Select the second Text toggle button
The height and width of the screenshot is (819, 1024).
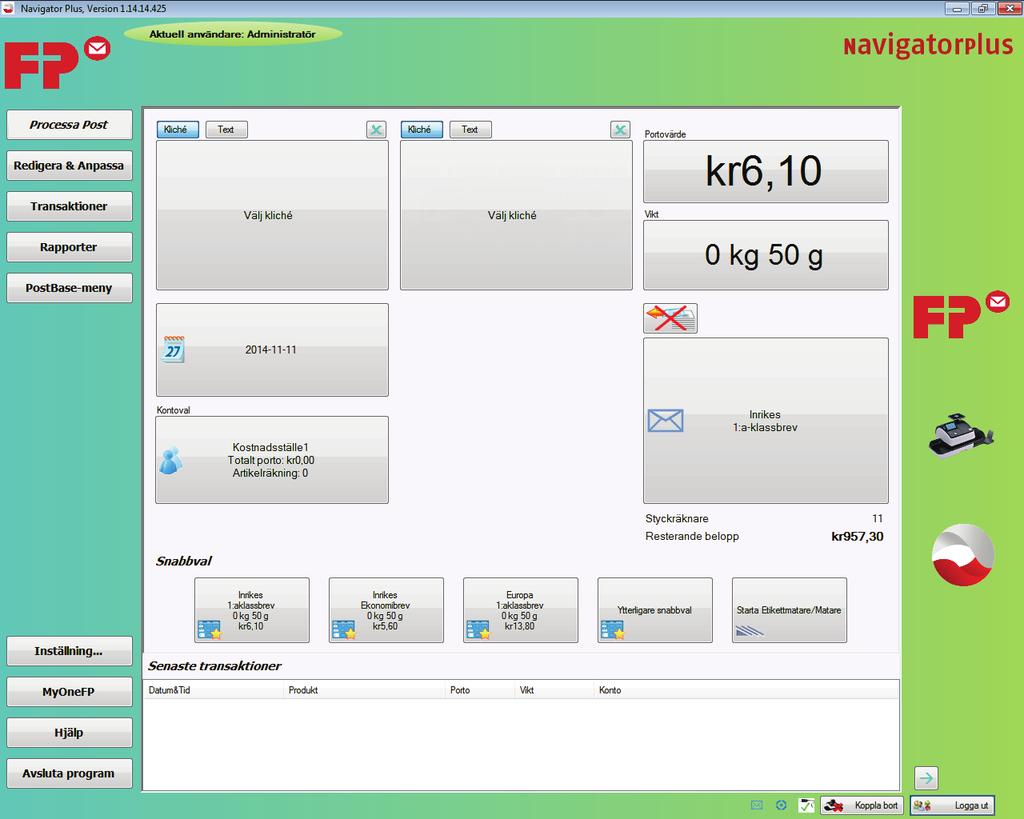(x=470, y=129)
